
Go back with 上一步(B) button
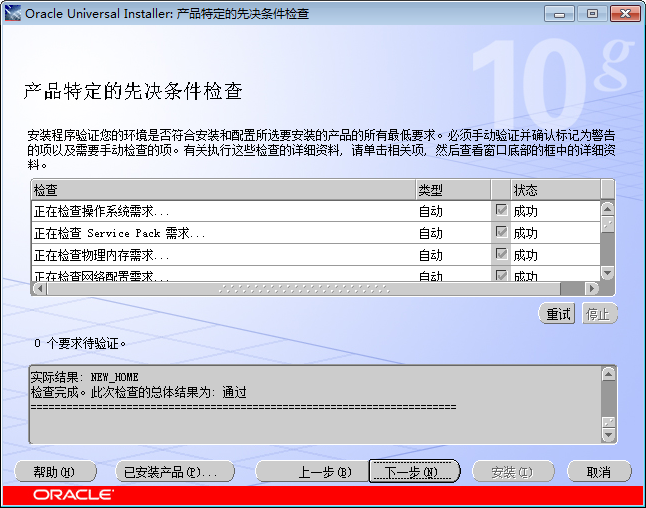pos(312,472)
